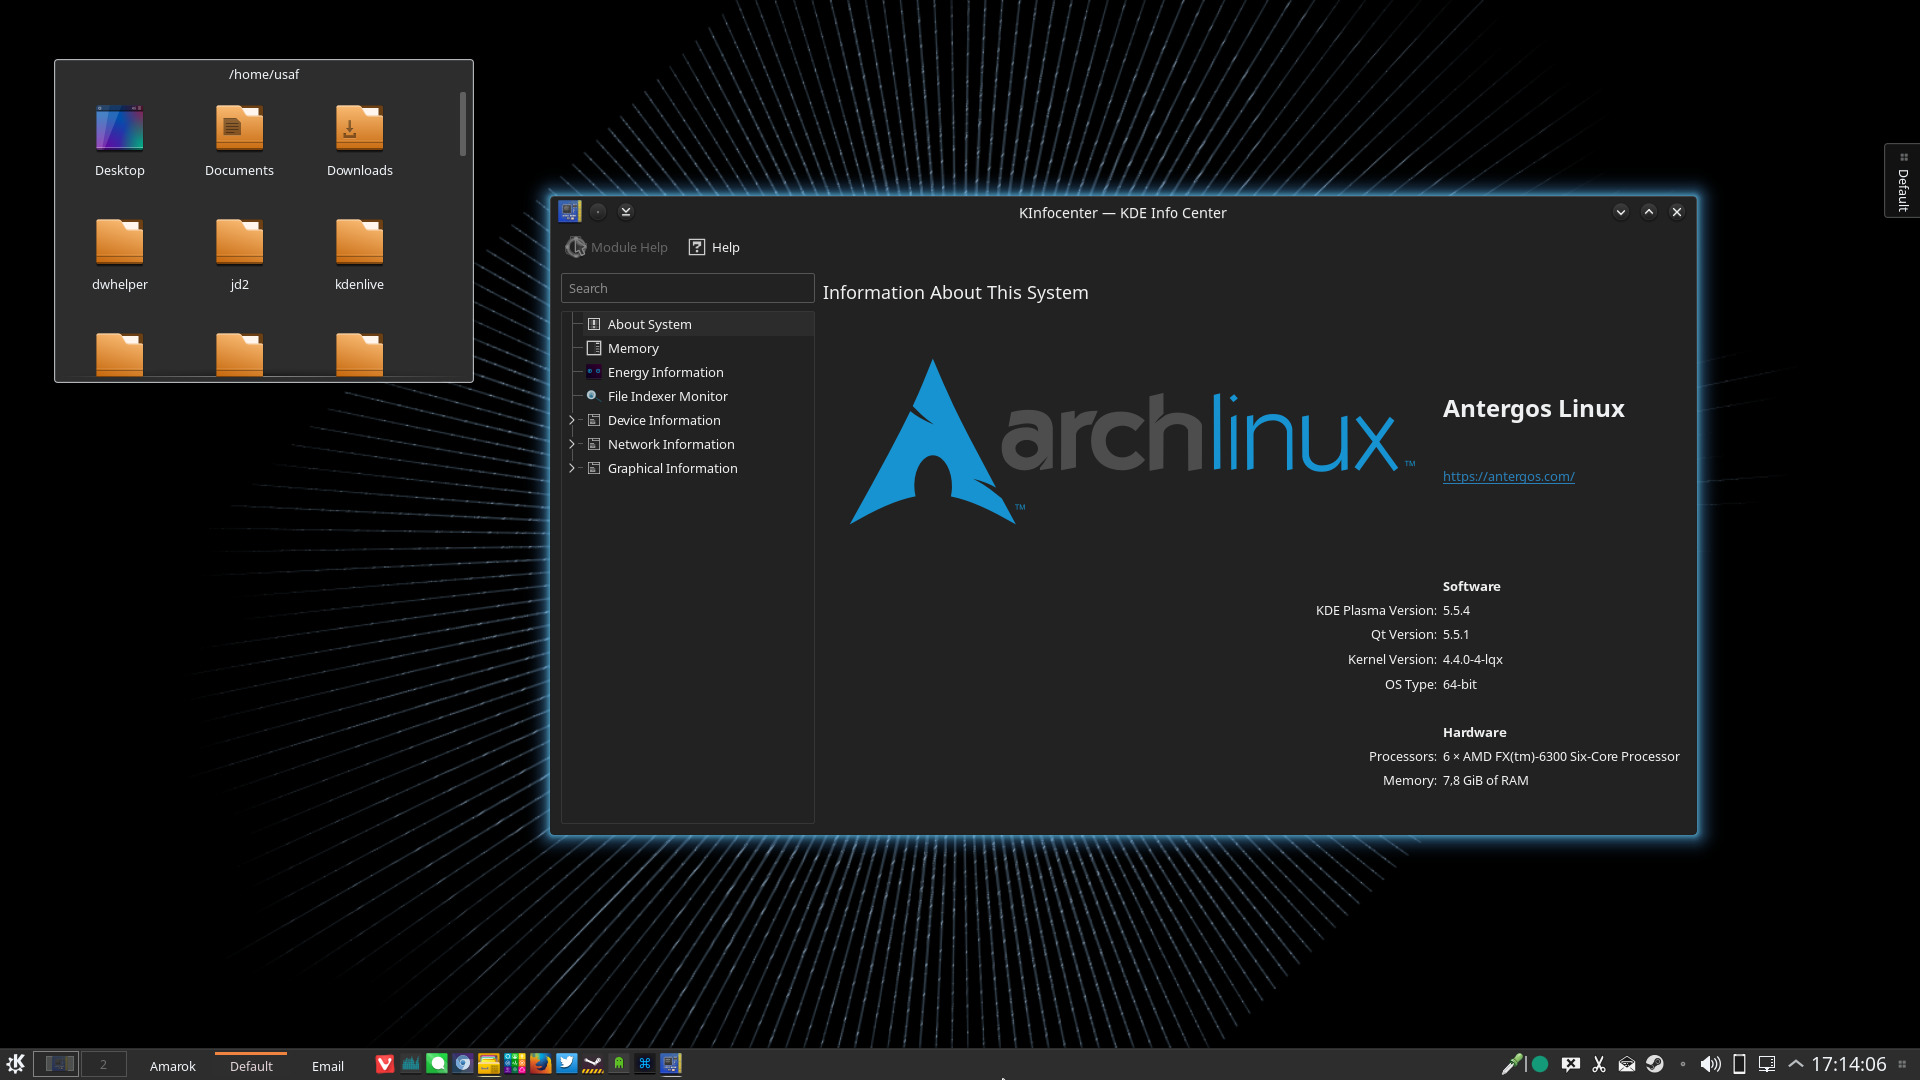The image size is (1920, 1080).
Task: Click the green circle color swatch in tray
Action: (1540, 1064)
